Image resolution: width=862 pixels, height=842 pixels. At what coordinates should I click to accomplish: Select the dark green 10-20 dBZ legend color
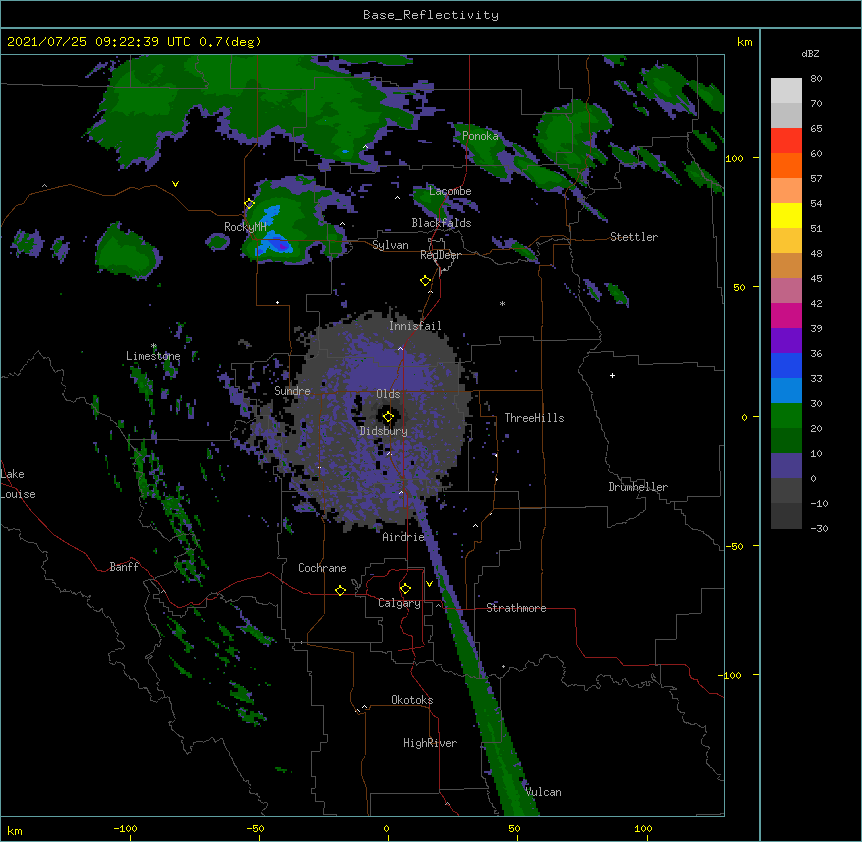pos(786,440)
